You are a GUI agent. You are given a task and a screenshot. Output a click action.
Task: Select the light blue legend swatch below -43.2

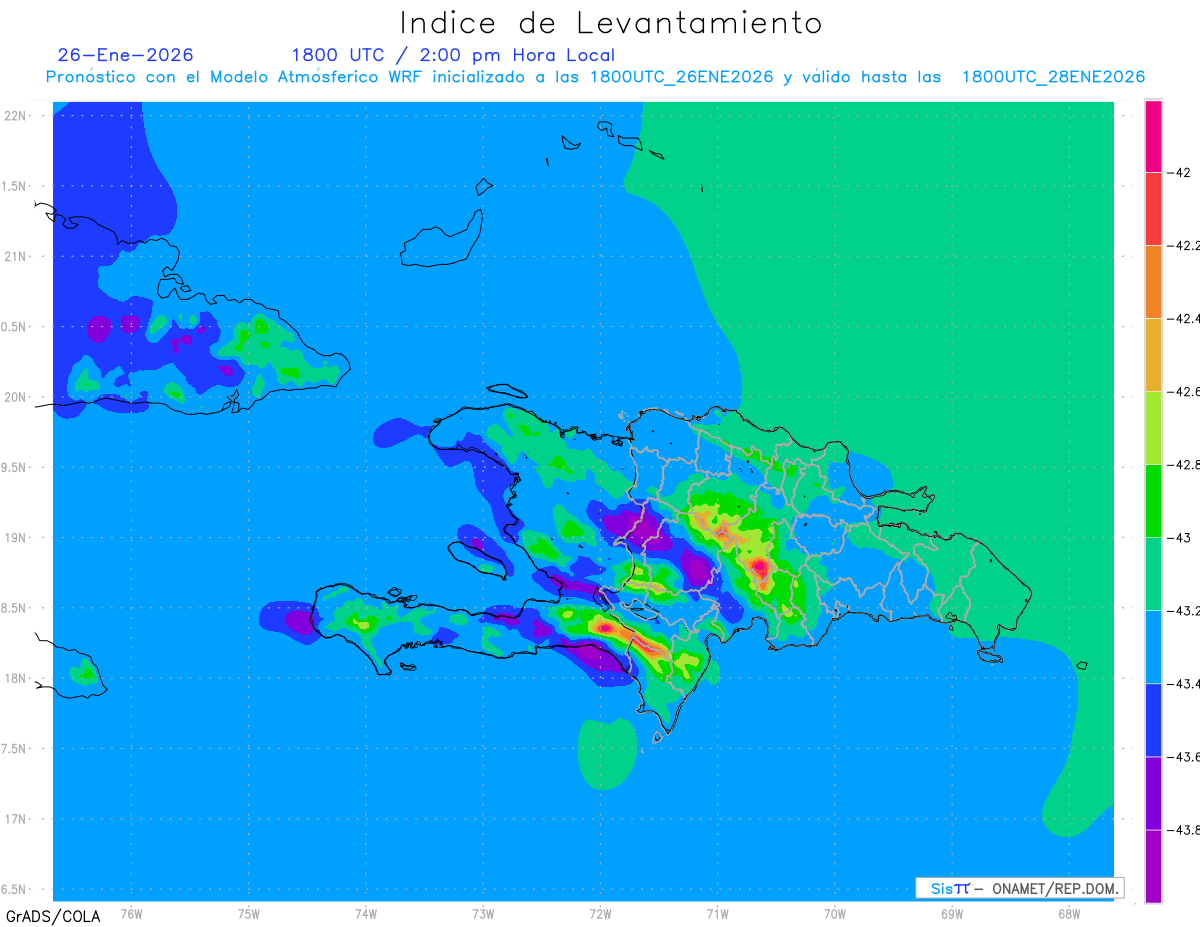(1153, 647)
